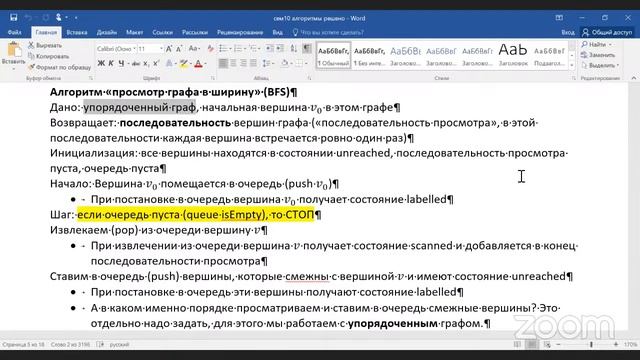
Task: Center align text icon
Action: pos(233,63)
